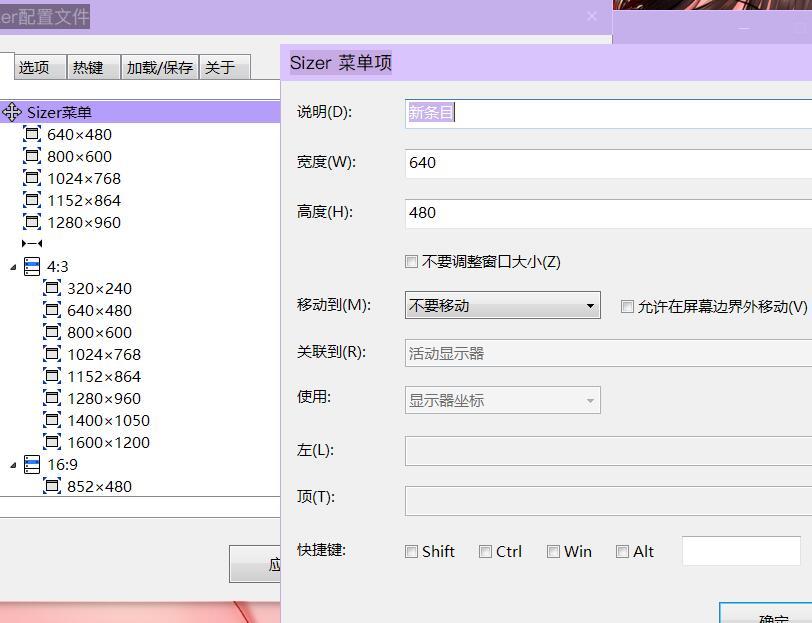
Task: Select the 320×240 entry text
Action: [x=99, y=288]
